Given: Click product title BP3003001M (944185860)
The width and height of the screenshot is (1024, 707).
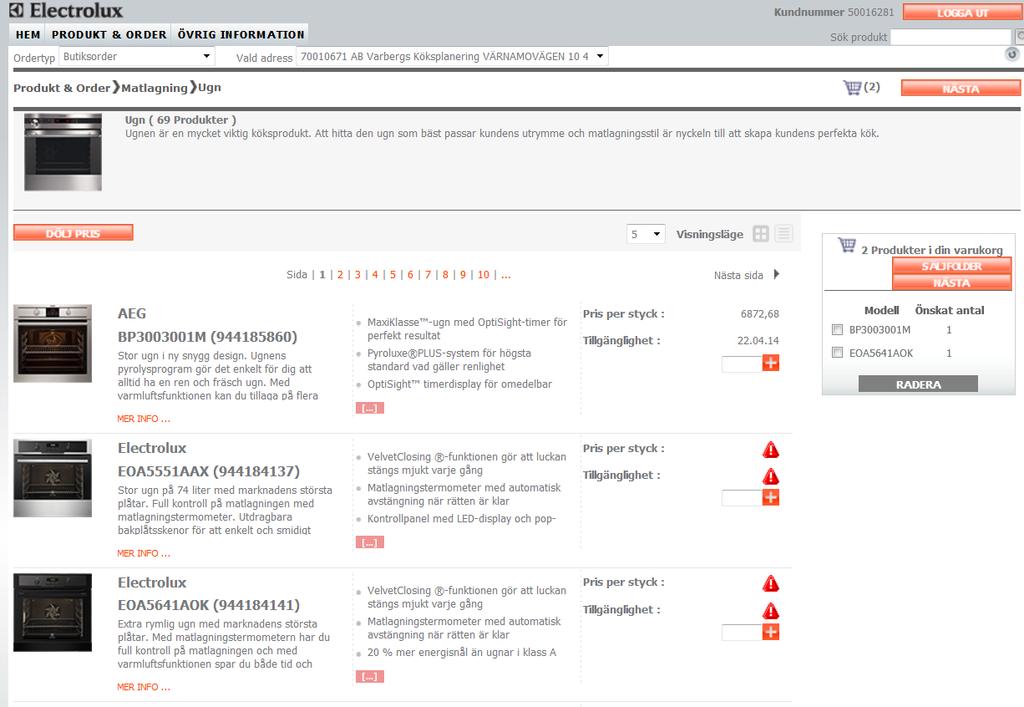Looking at the screenshot, I should tap(207, 337).
